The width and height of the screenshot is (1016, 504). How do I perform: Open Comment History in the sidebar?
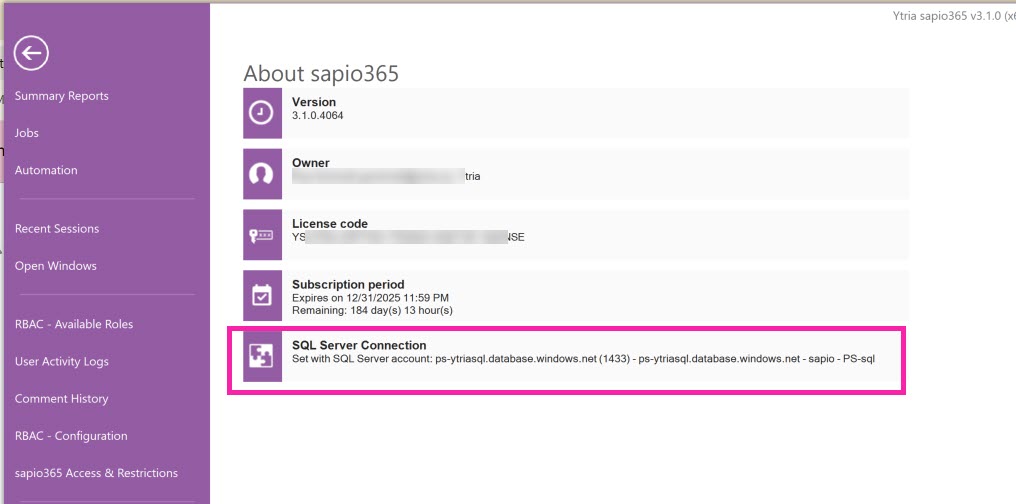[61, 399]
